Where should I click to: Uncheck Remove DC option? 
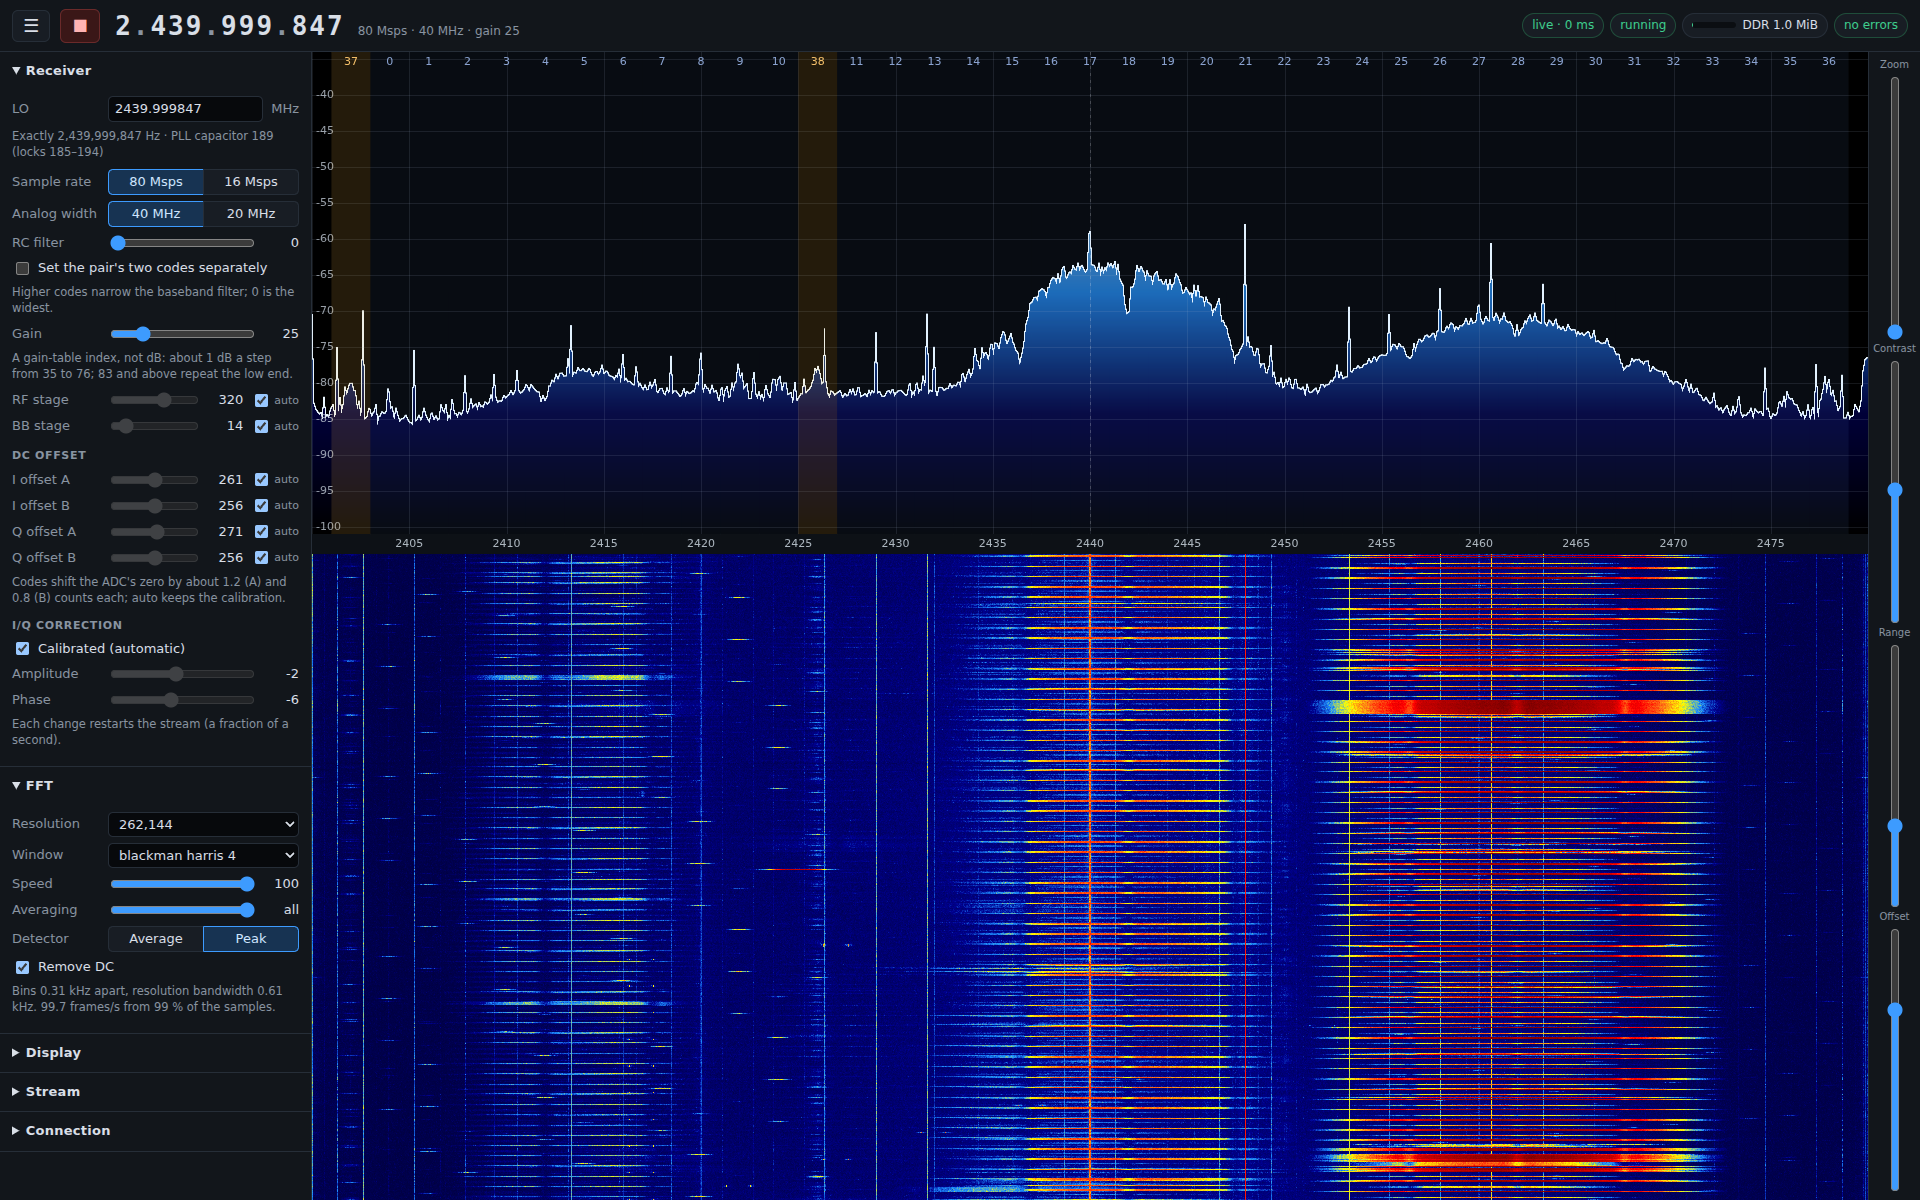(x=22, y=967)
